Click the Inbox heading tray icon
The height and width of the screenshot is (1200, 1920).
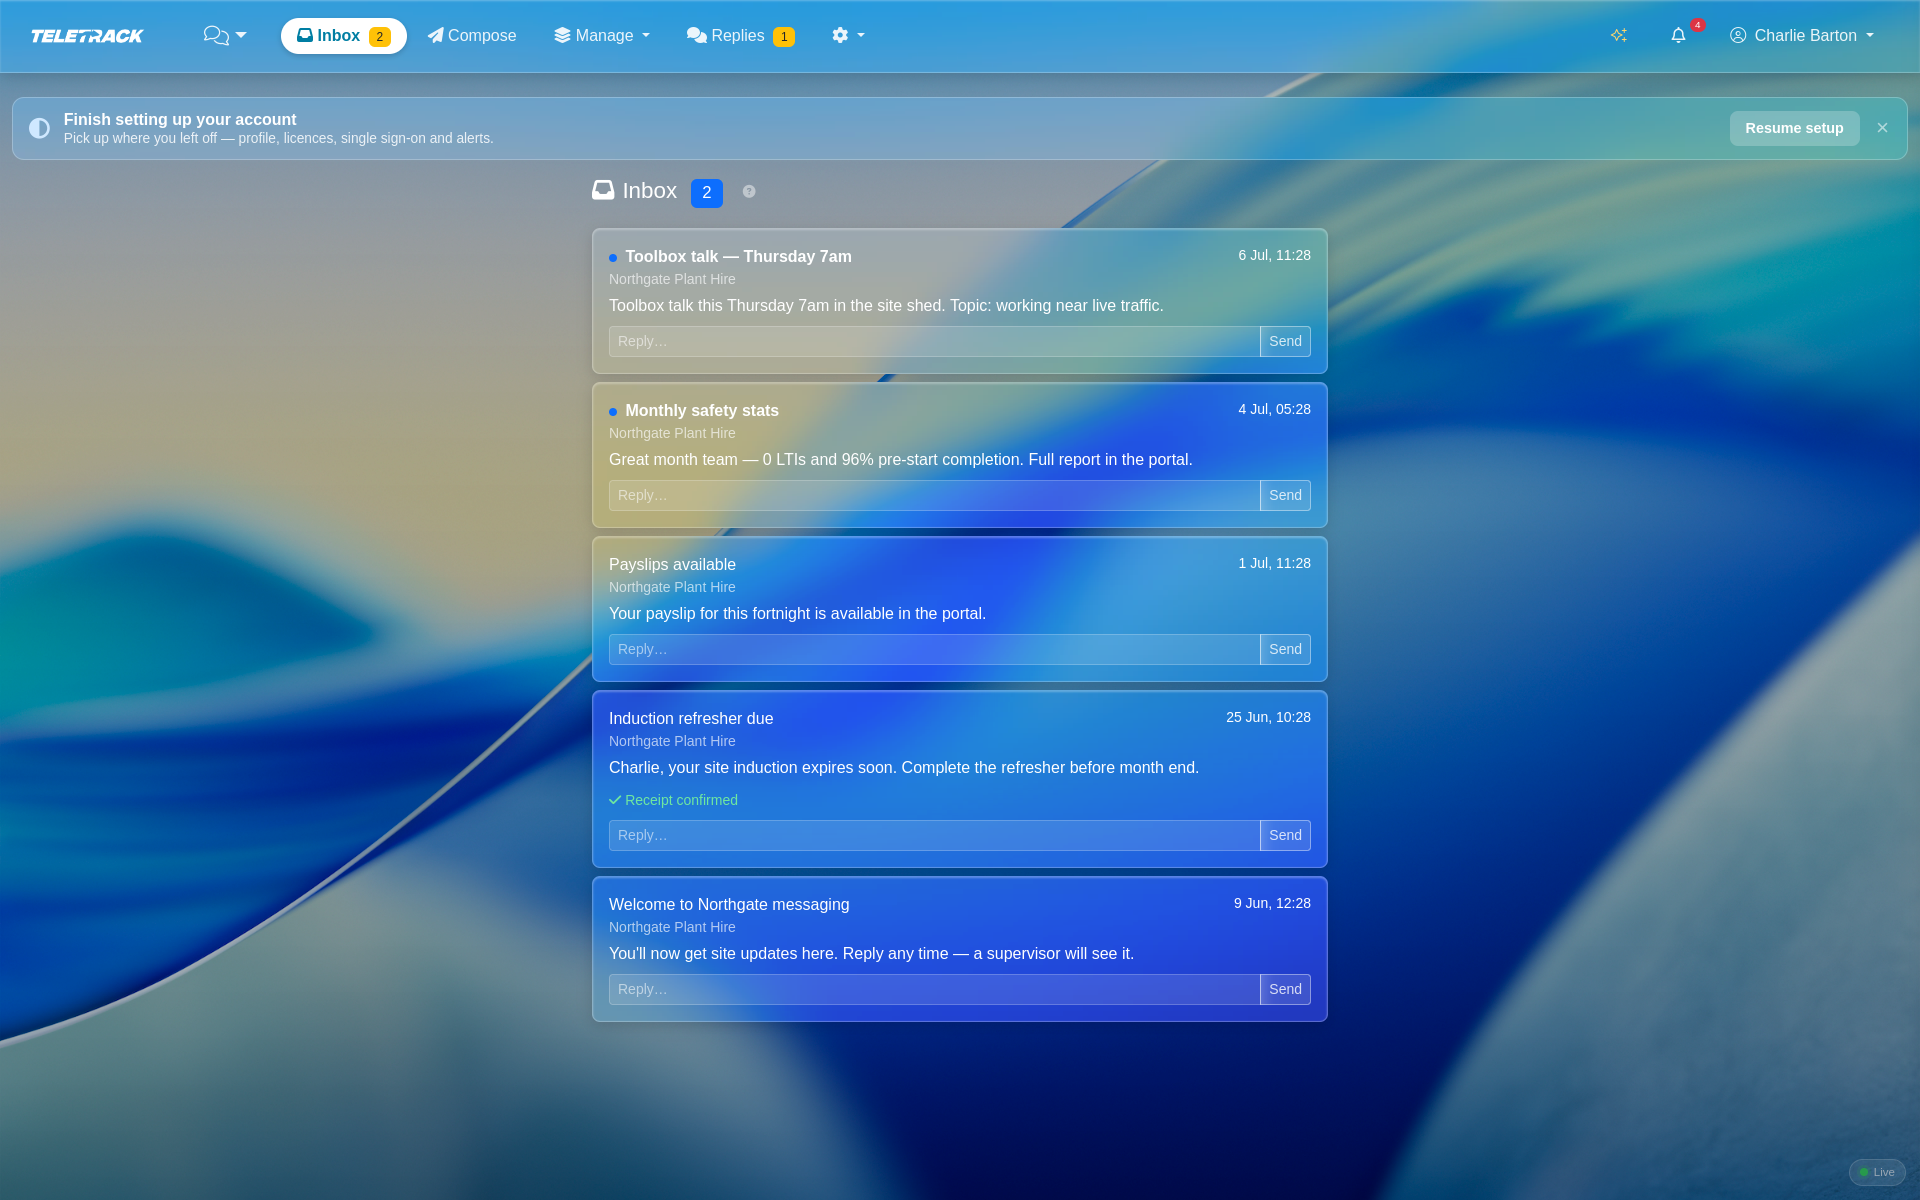click(x=603, y=190)
